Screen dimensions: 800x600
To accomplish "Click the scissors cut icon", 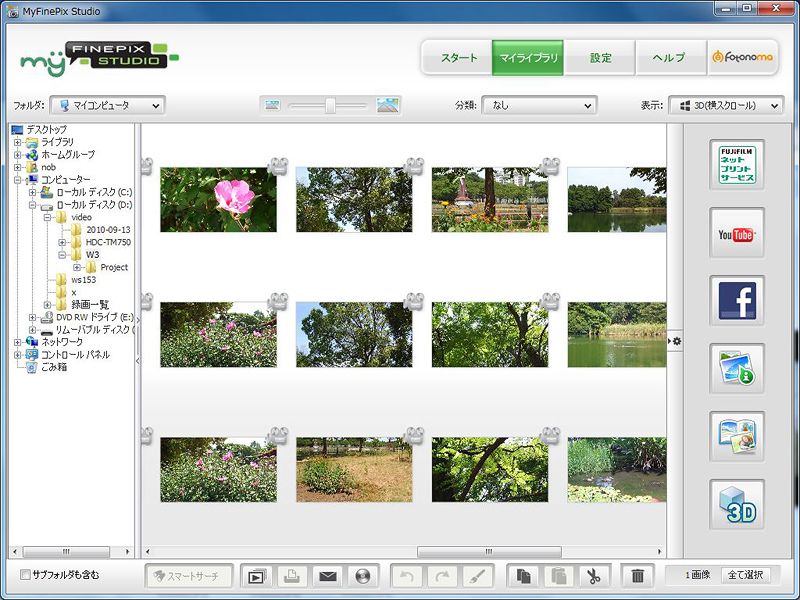I will click(592, 576).
